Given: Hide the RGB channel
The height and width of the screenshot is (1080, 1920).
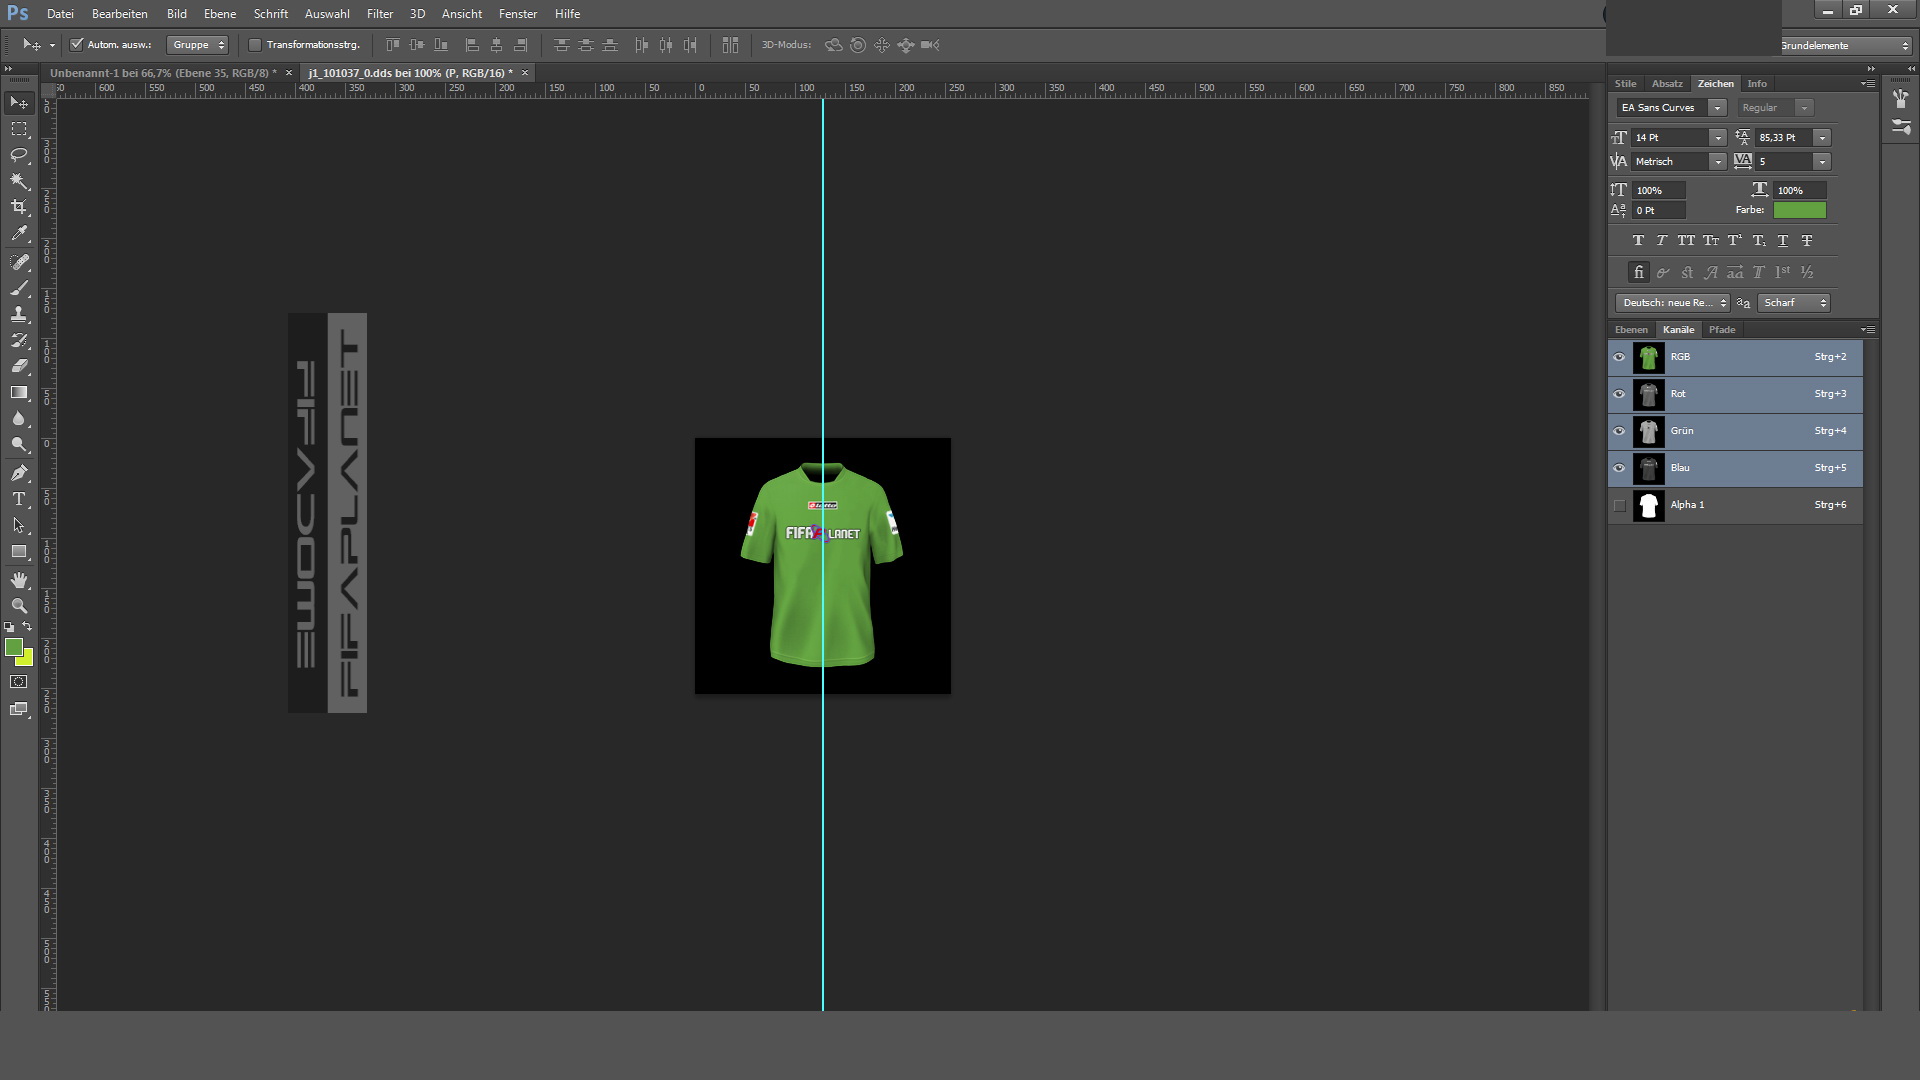Looking at the screenshot, I should 1619,357.
